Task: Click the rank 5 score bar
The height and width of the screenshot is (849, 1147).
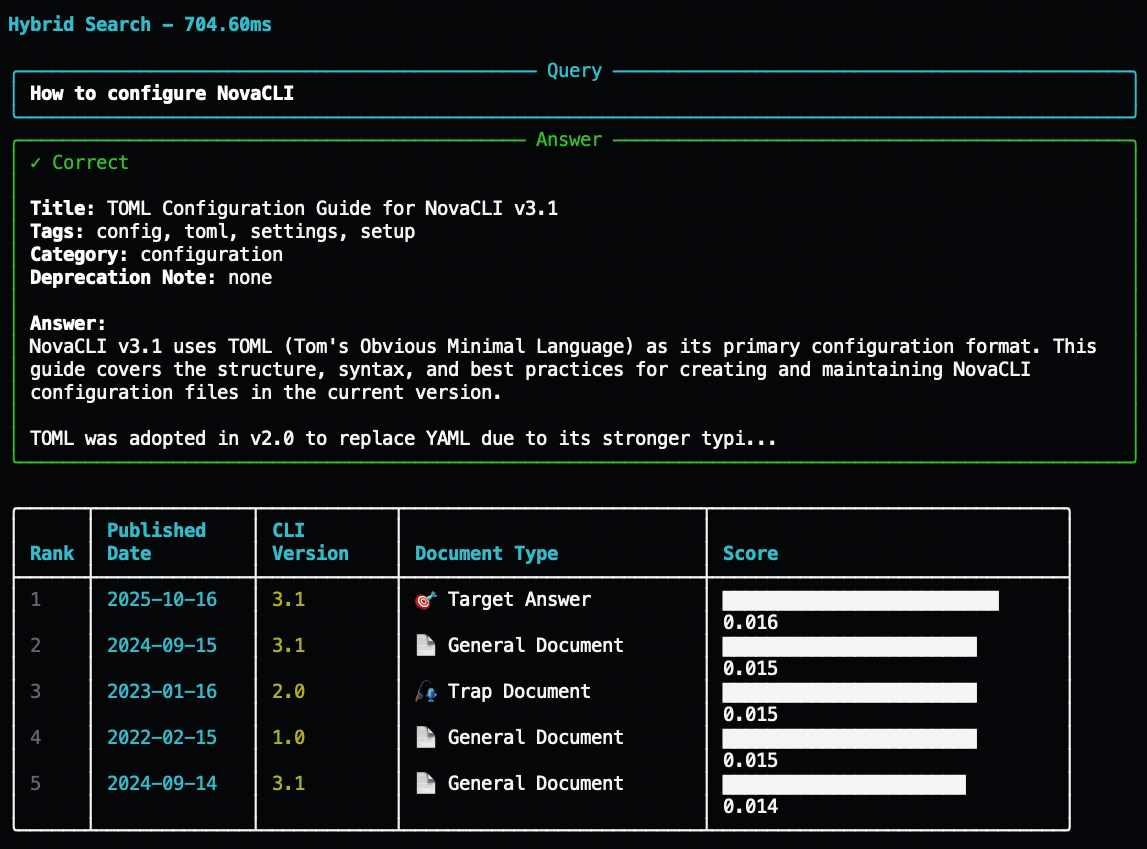Action: click(x=844, y=784)
